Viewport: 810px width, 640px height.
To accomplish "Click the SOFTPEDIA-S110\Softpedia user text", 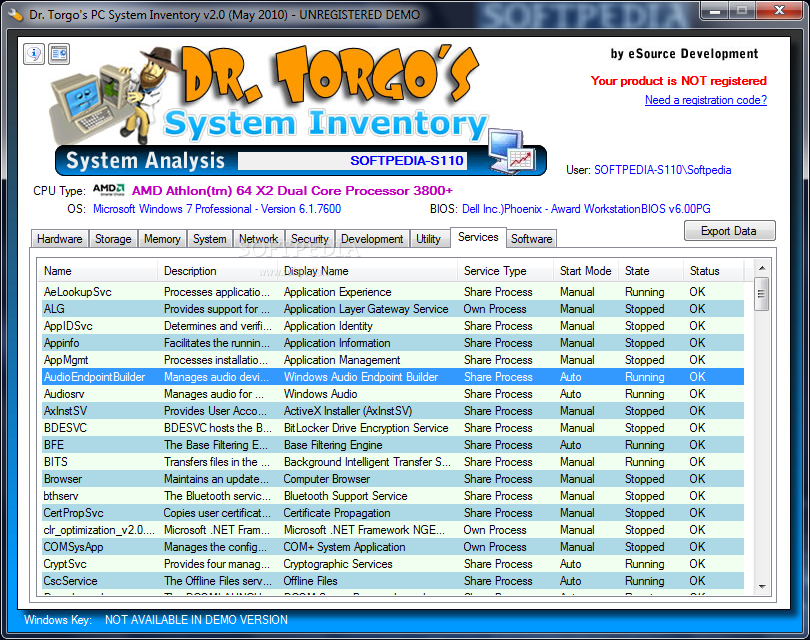I will [x=662, y=170].
